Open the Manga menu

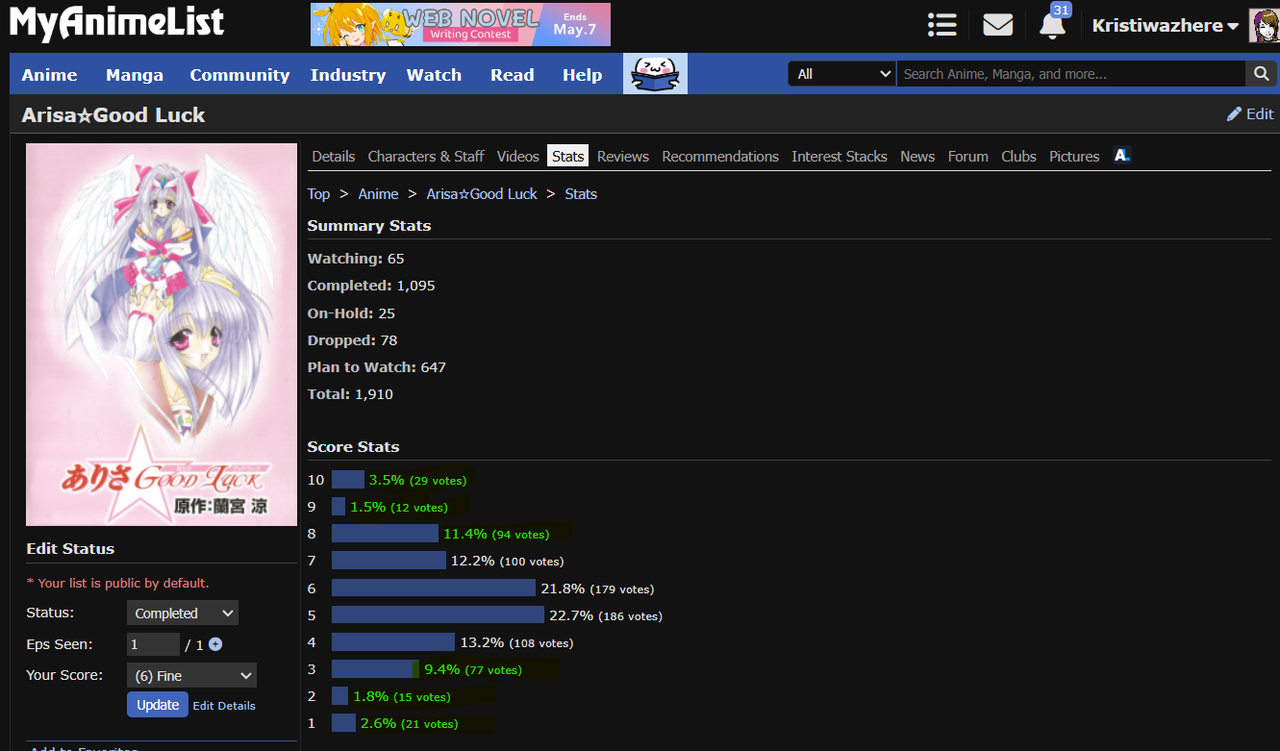click(134, 75)
